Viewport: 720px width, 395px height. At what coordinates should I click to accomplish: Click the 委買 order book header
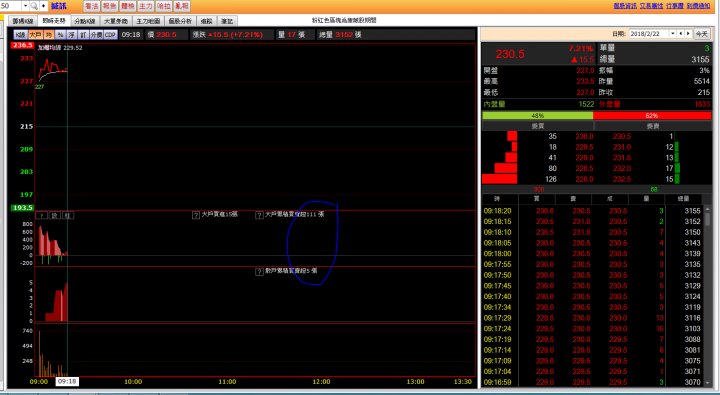tap(538, 126)
